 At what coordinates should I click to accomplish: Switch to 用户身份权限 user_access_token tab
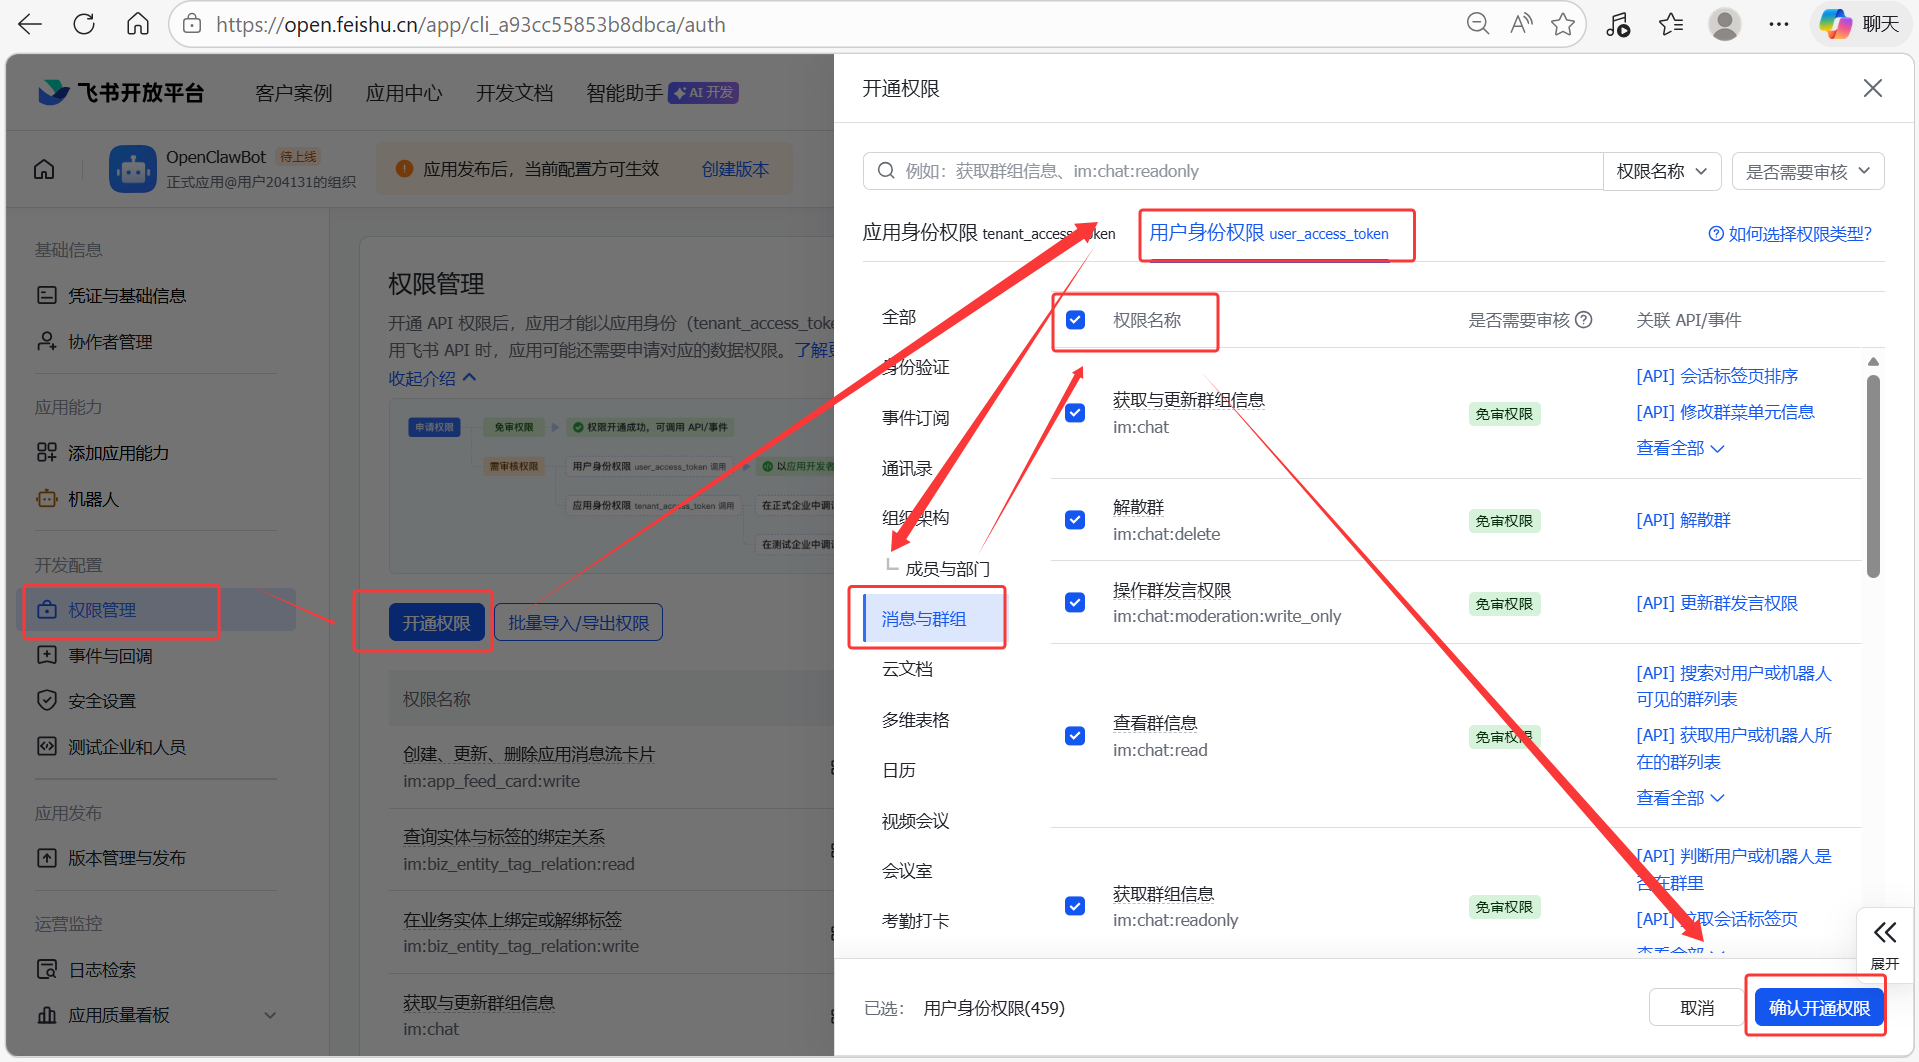[1268, 233]
